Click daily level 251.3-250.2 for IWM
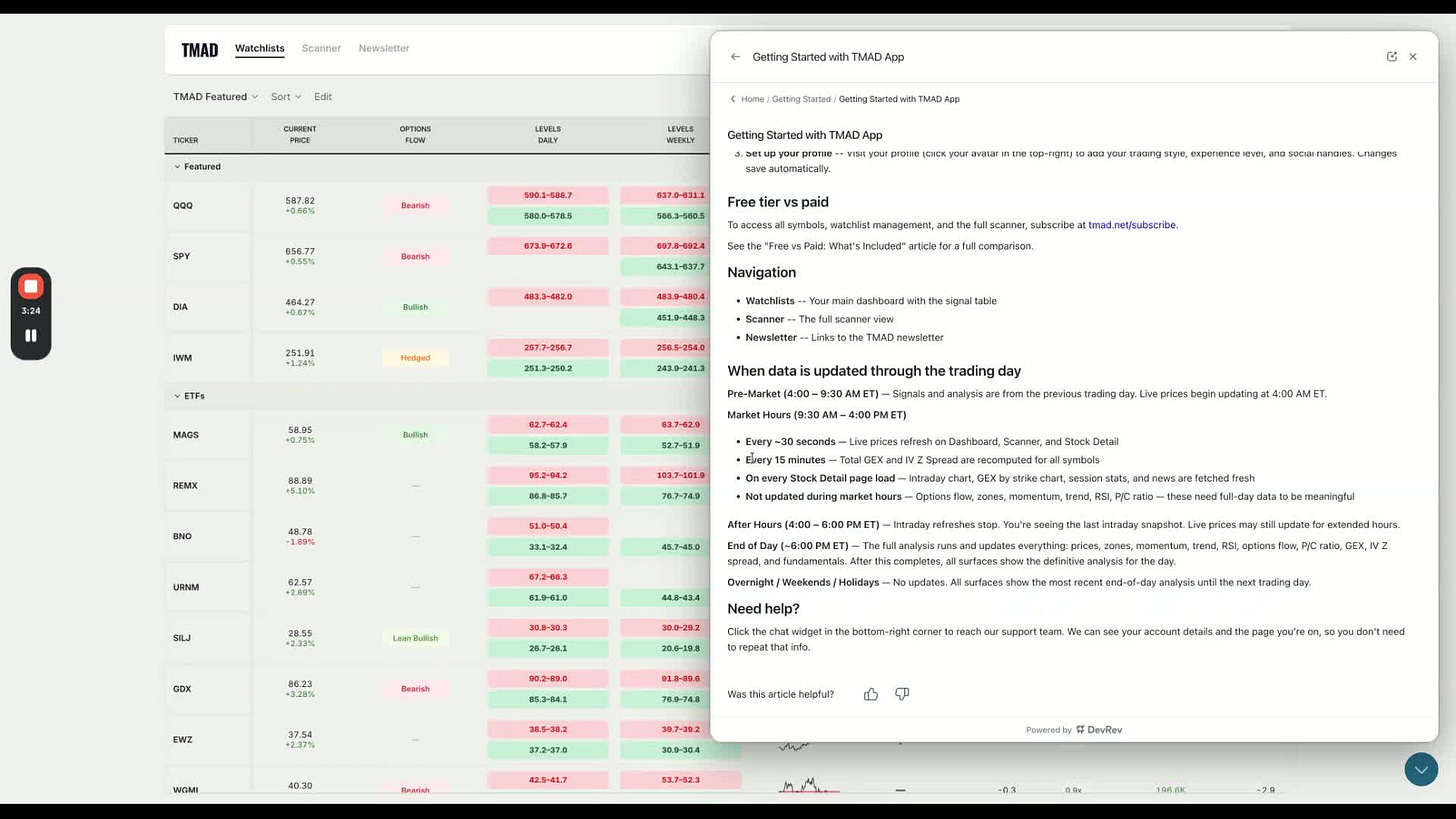Viewport: 1456px width, 819px height. (x=548, y=368)
